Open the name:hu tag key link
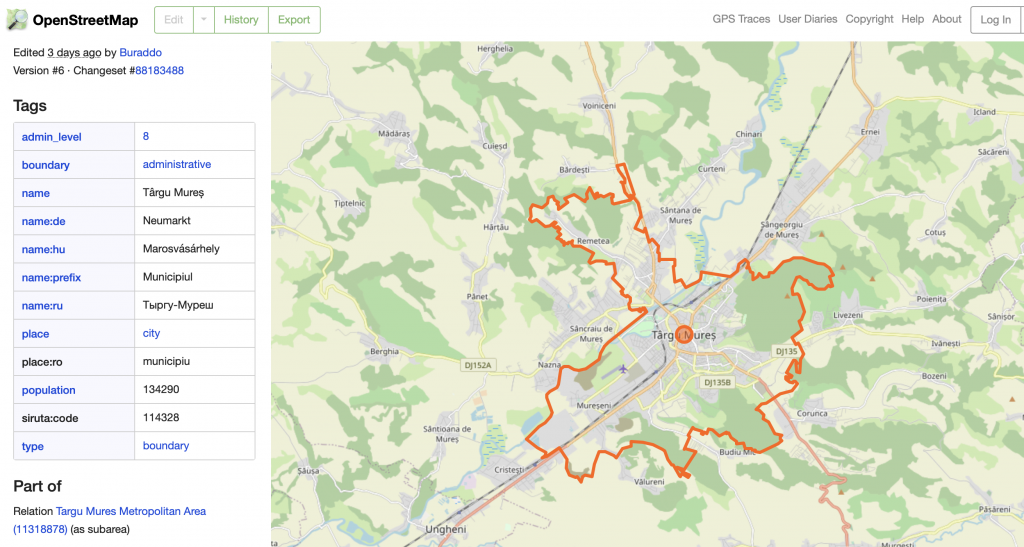The height and width of the screenshot is (547, 1024). pyautogui.click(x=43, y=249)
